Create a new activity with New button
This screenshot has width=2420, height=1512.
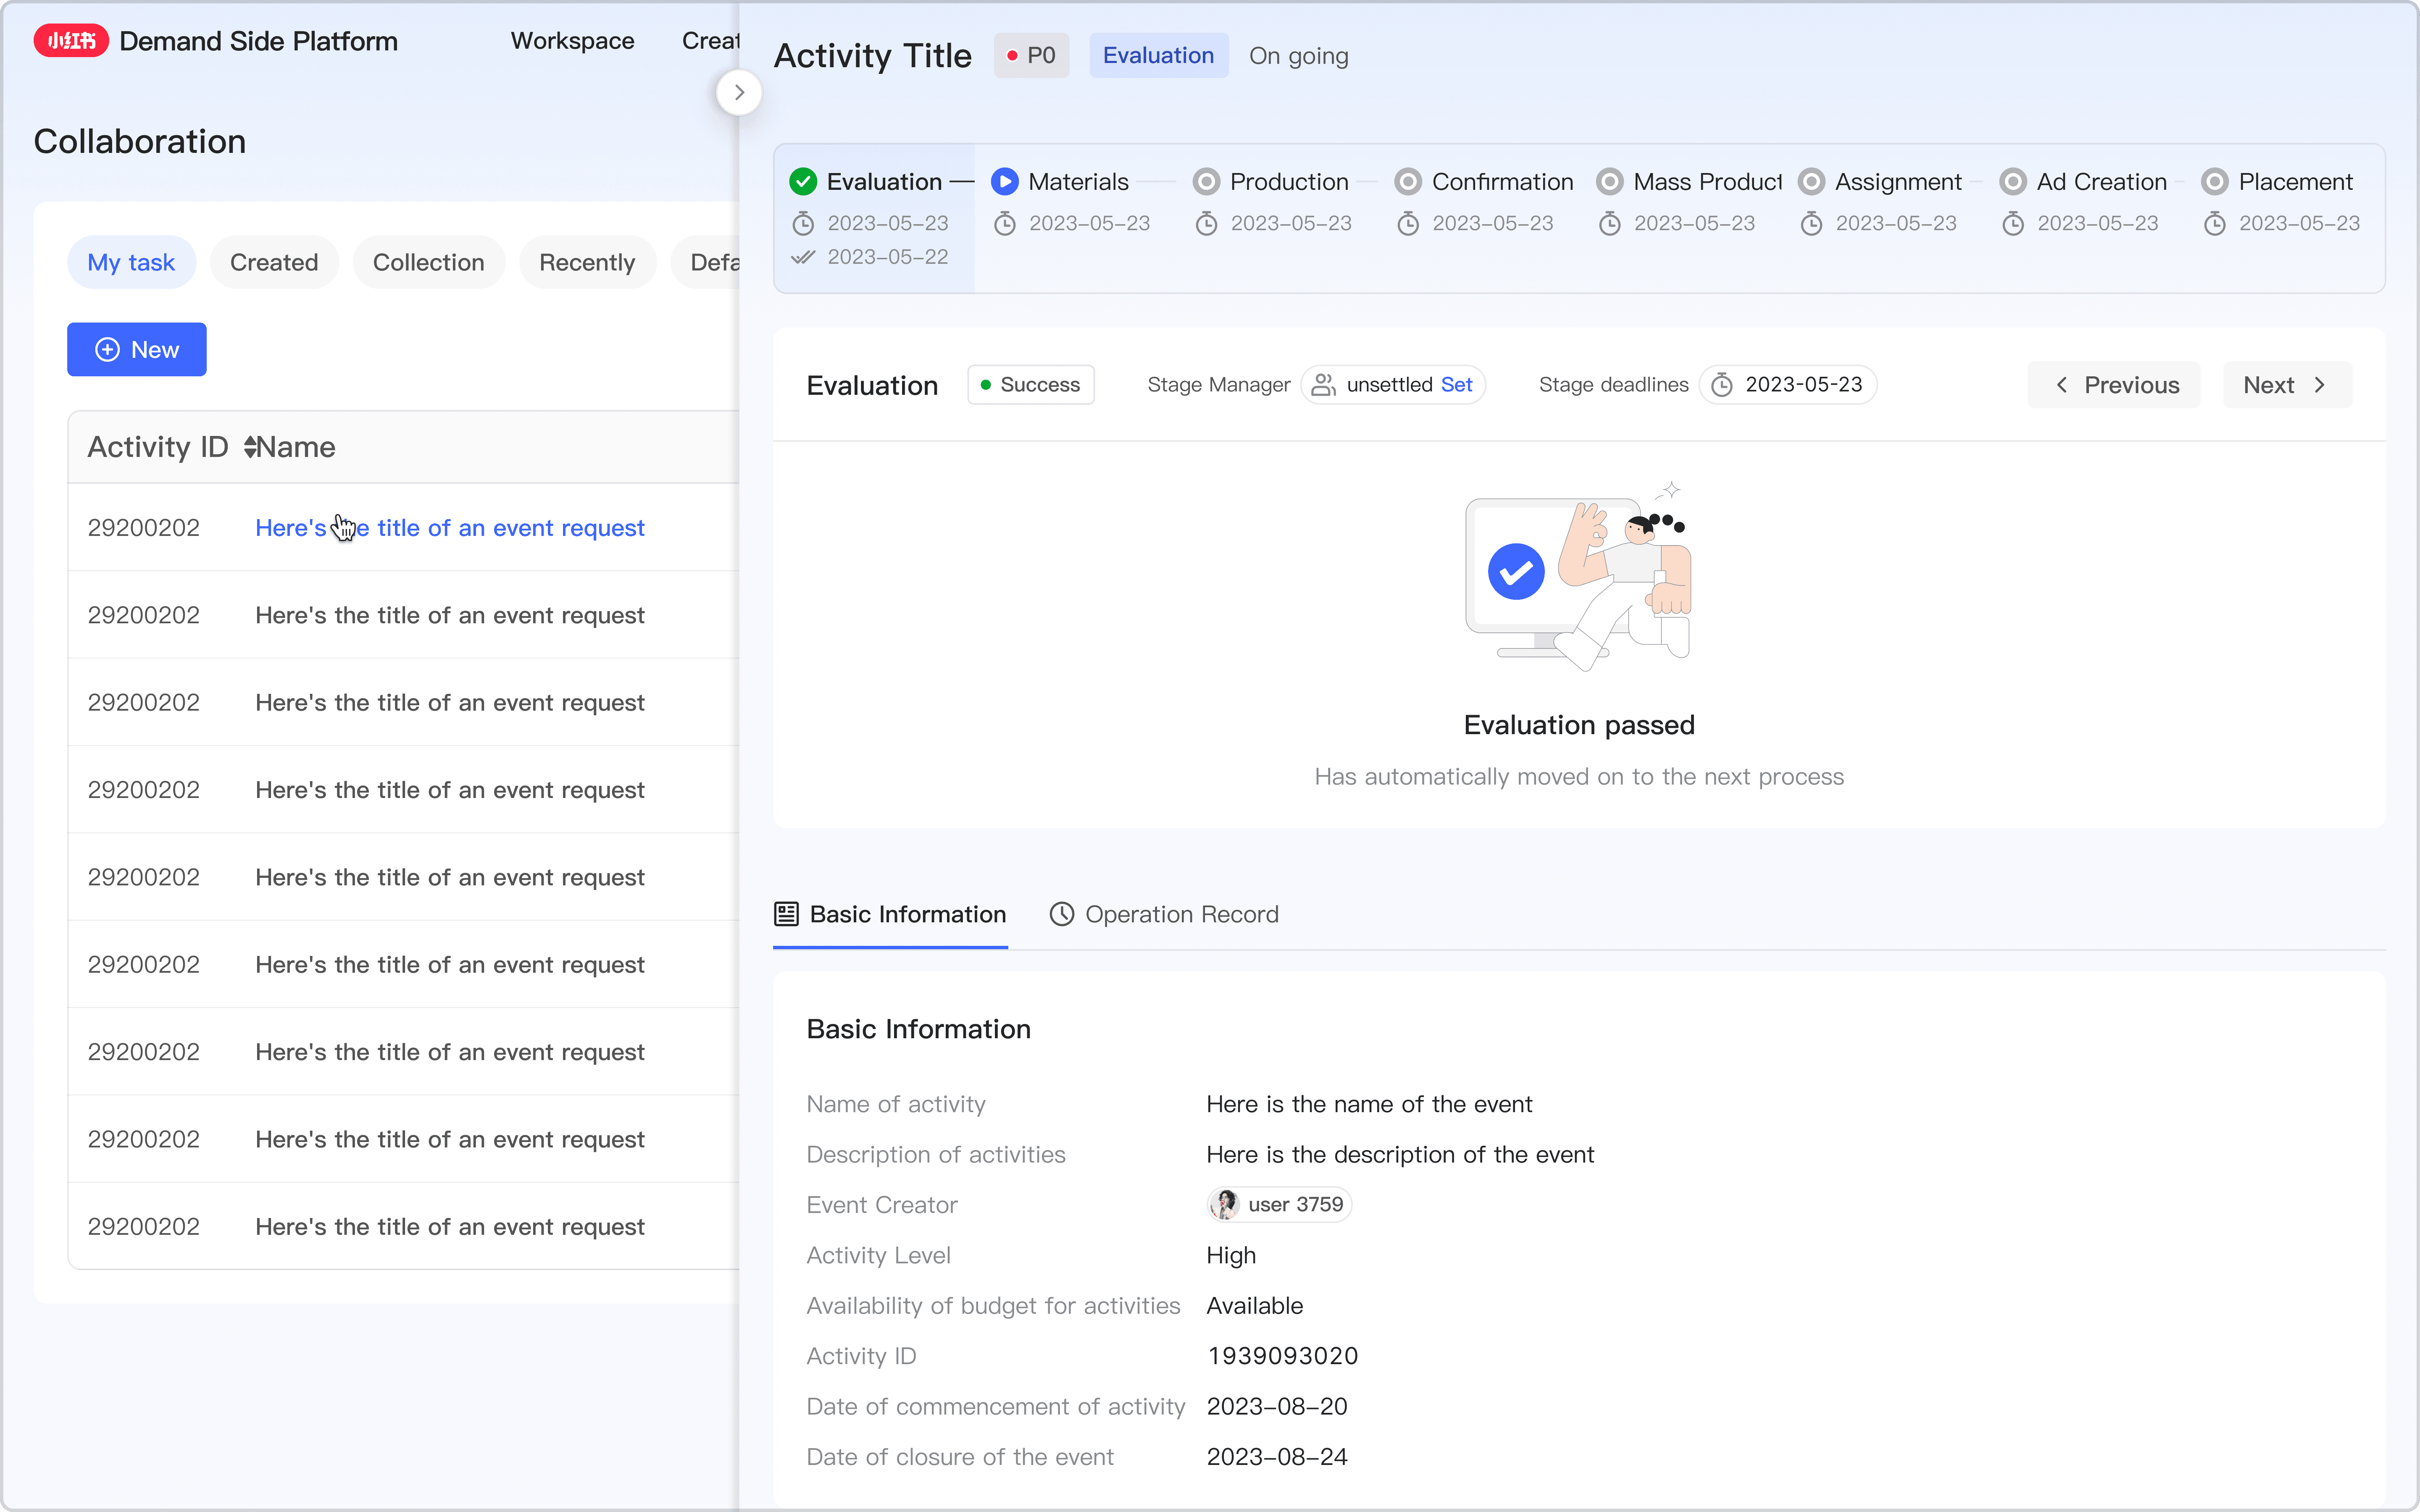click(x=137, y=350)
